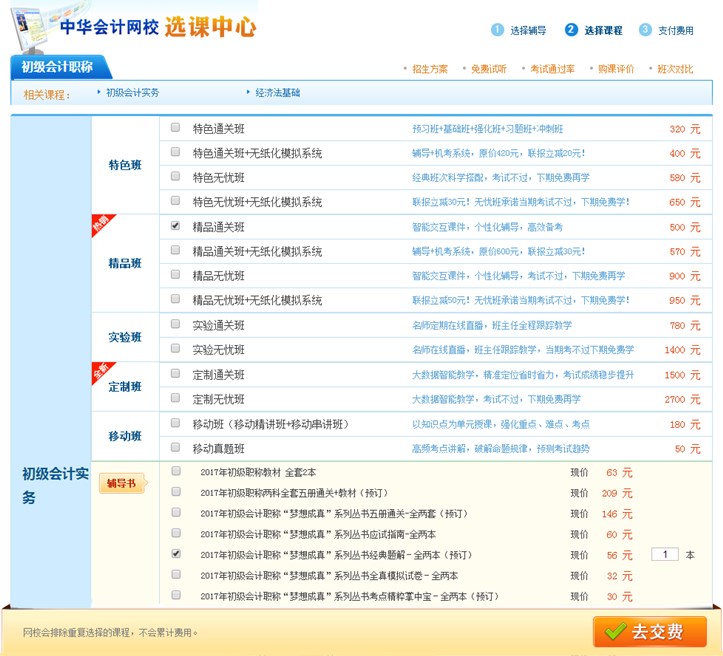
Task: Click the step 3 支付费用 indicator
Action: 667,30
